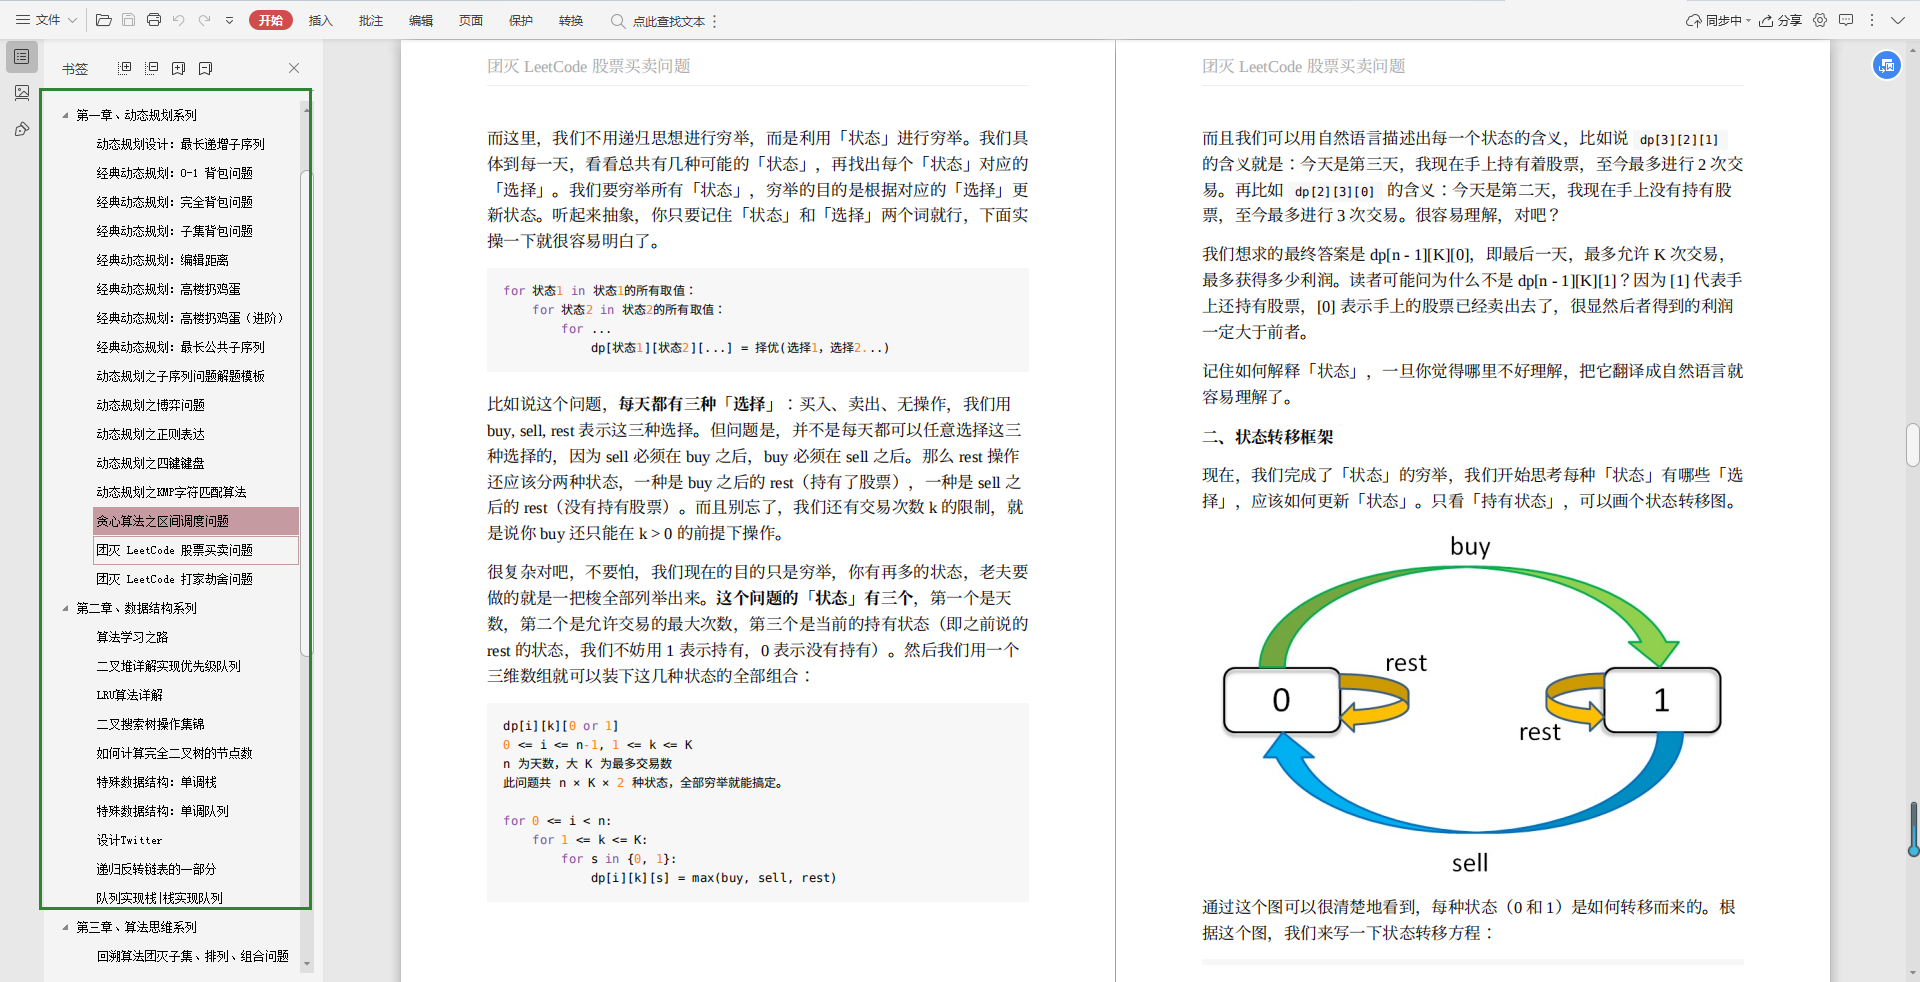Open bookmark 设计Twitter

pyautogui.click(x=129, y=840)
